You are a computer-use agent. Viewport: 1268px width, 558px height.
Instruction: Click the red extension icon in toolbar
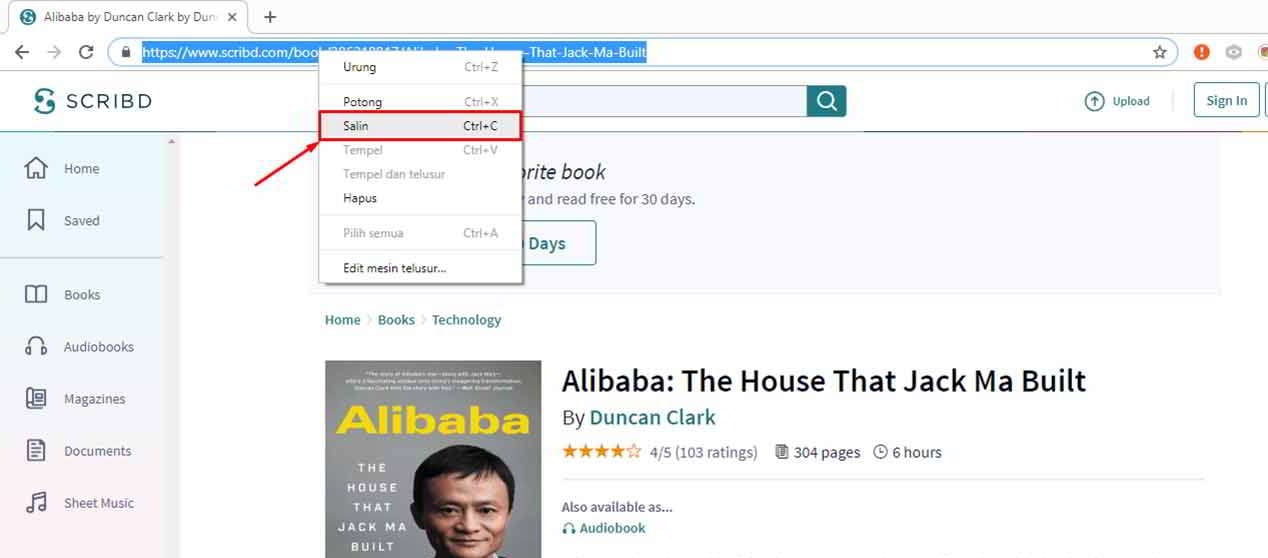tap(1201, 52)
